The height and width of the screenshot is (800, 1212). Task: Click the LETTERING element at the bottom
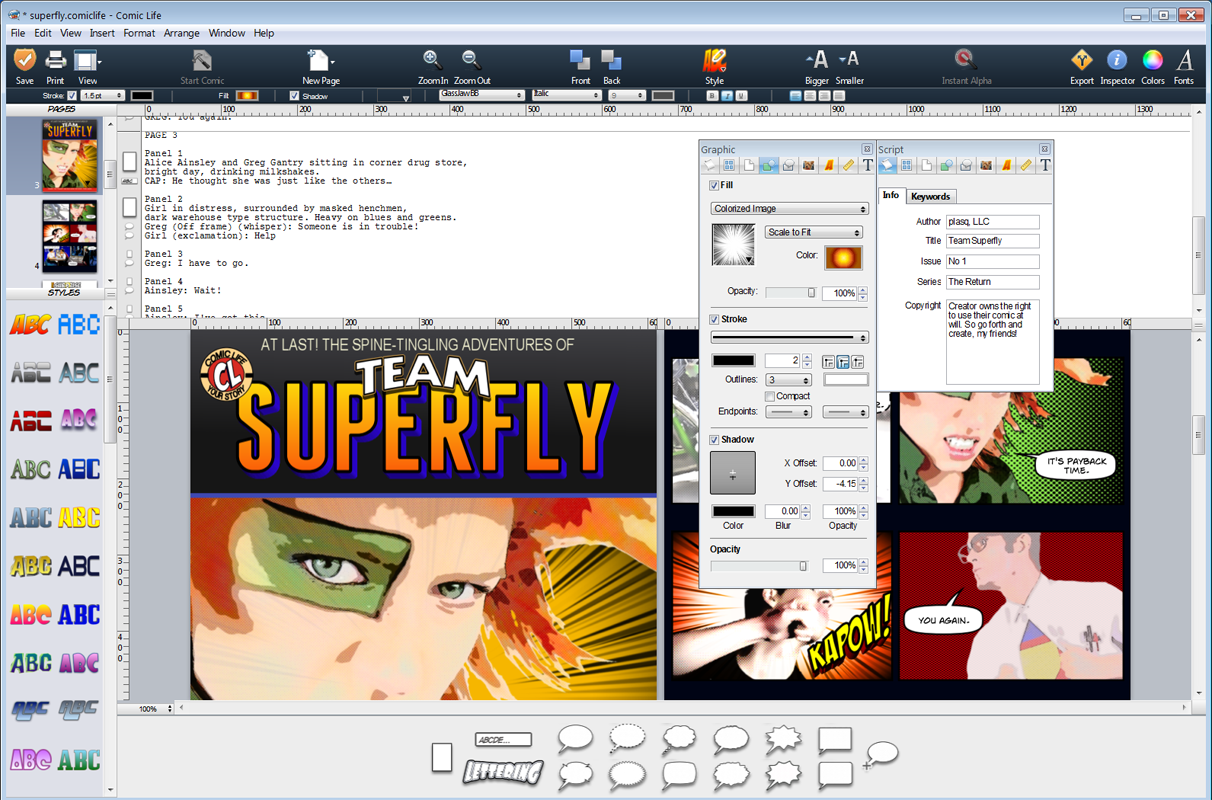click(x=503, y=771)
